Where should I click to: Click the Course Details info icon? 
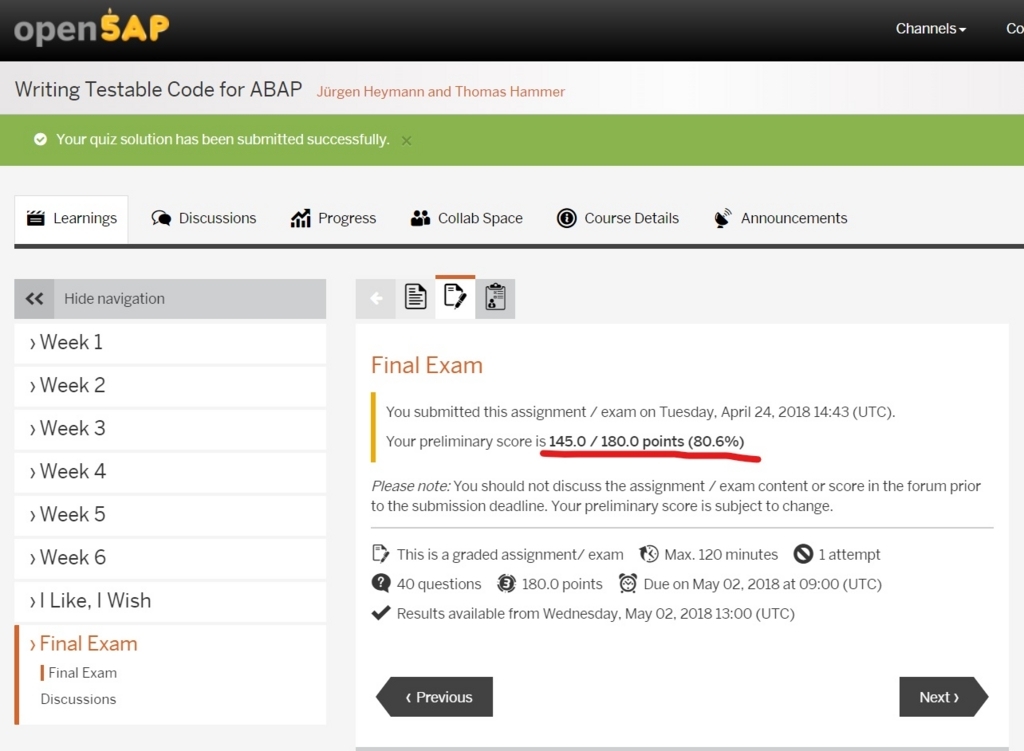566,218
